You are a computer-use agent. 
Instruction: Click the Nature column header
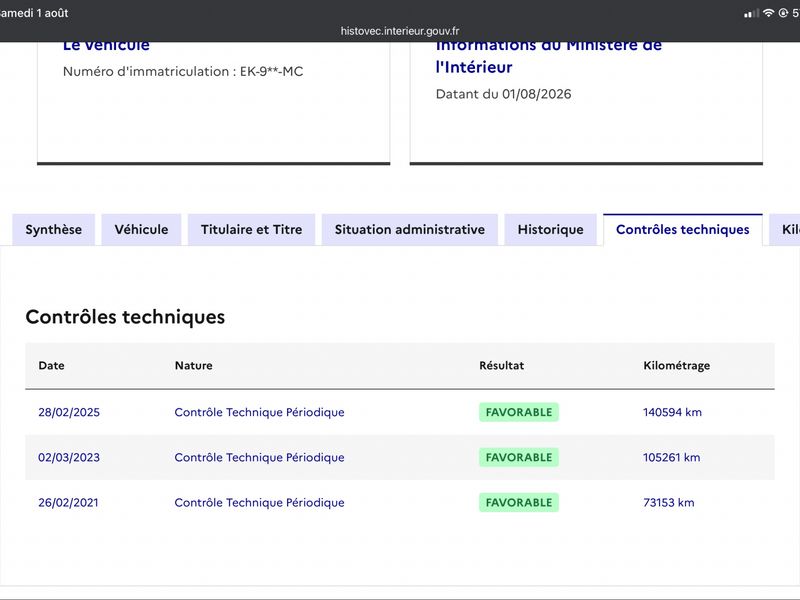coord(193,365)
